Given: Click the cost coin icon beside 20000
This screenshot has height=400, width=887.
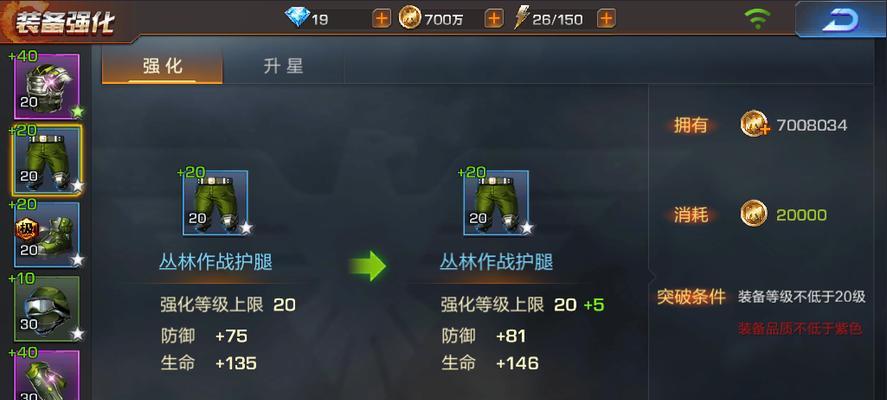Looking at the screenshot, I should coord(754,214).
